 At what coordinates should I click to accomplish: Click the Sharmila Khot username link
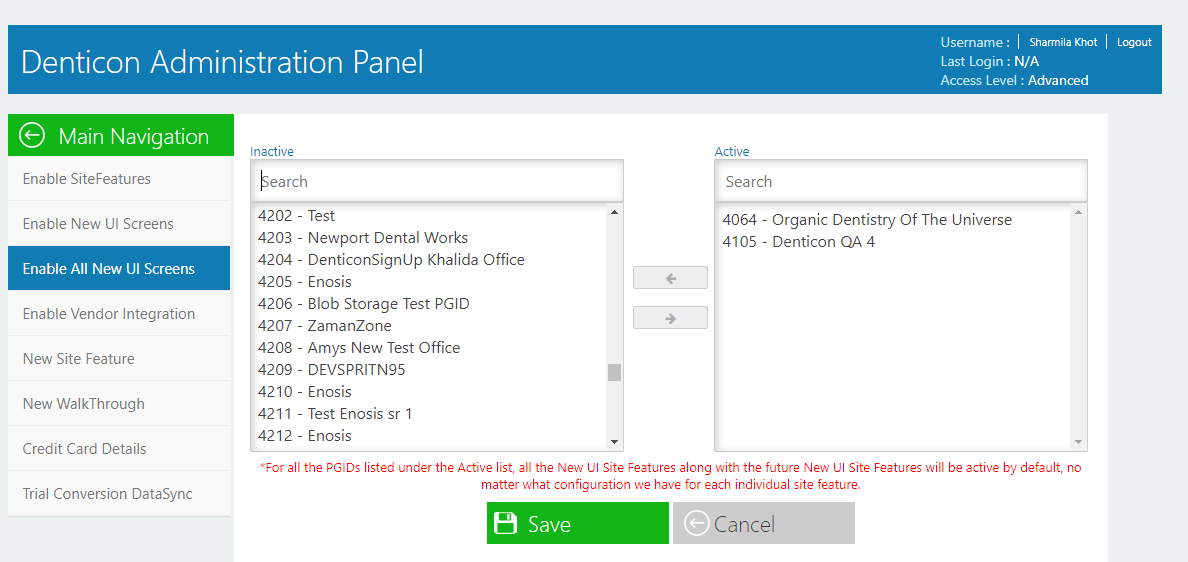(1063, 42)
